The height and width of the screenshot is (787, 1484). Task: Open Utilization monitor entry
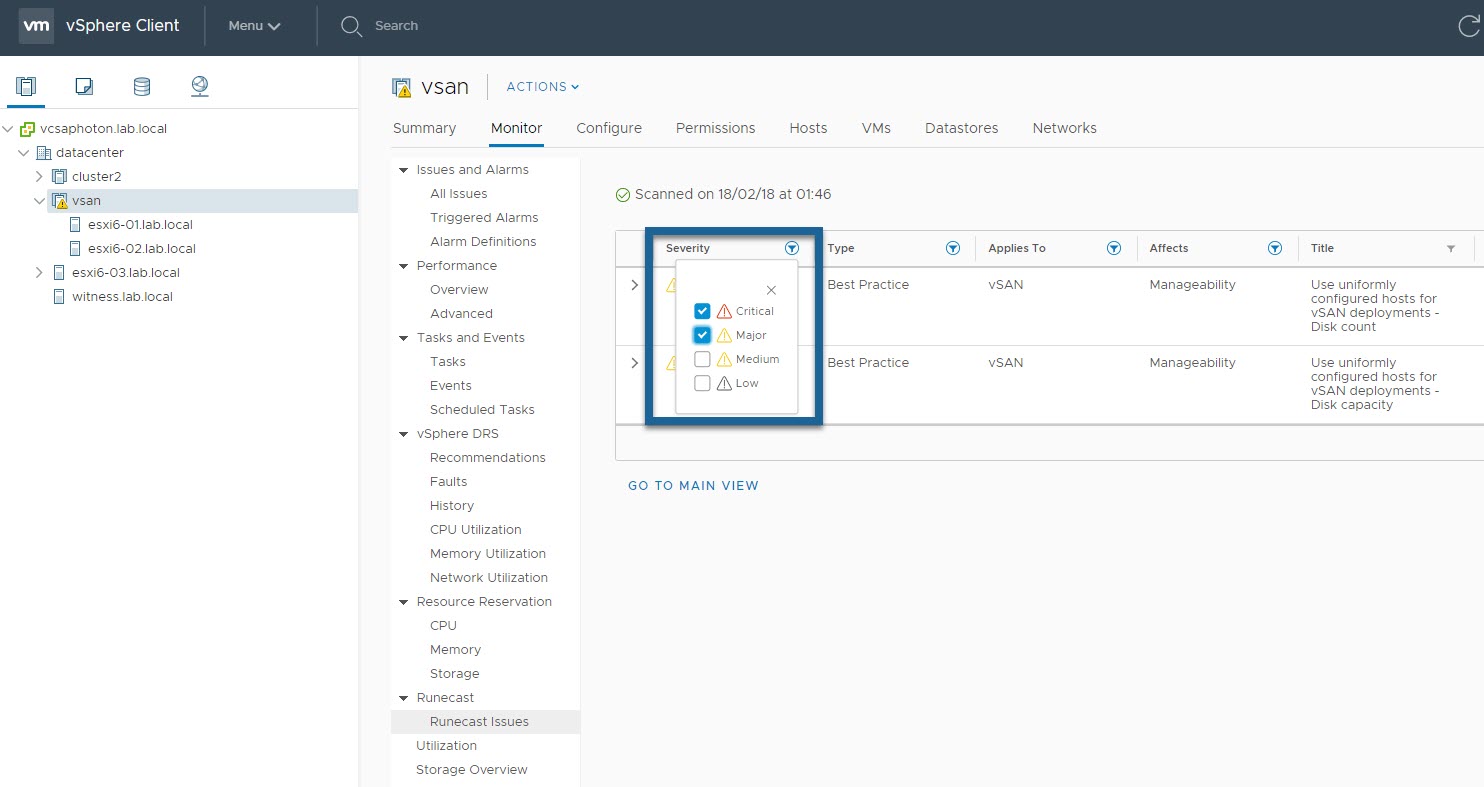tap(446, 746)
